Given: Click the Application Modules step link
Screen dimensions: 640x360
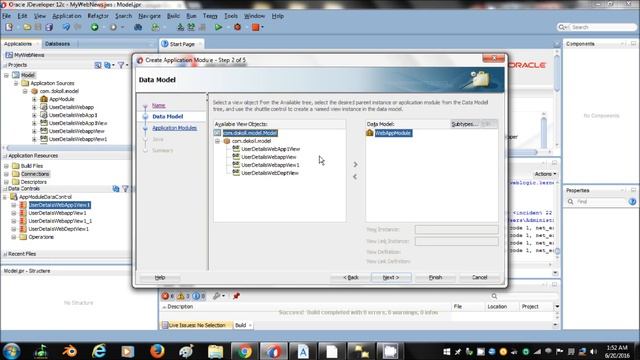Looking at the screenshot, I should [x=174, y=128].
